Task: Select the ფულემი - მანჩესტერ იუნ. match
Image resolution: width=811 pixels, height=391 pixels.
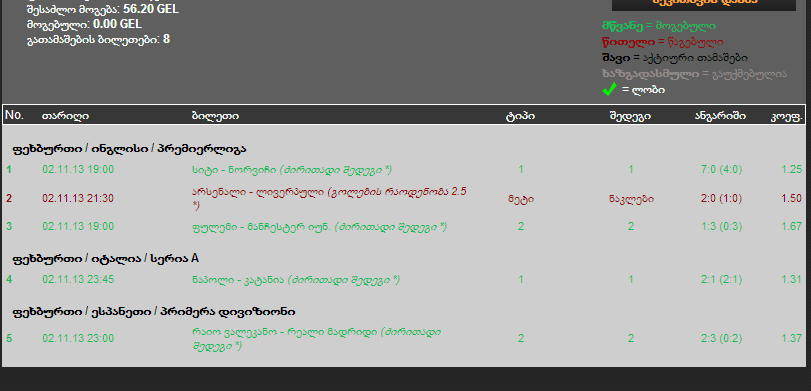Action: pyautogui.click(x=404, y=227)
